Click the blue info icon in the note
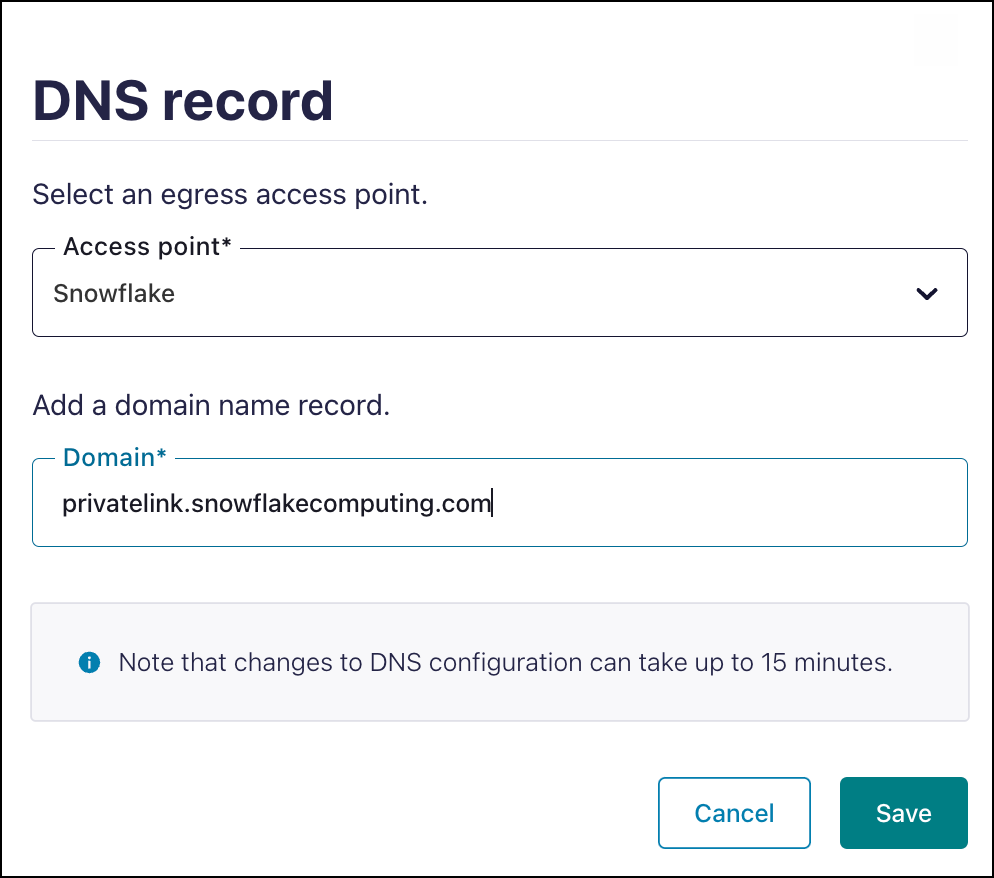 (x=89, y=662)
